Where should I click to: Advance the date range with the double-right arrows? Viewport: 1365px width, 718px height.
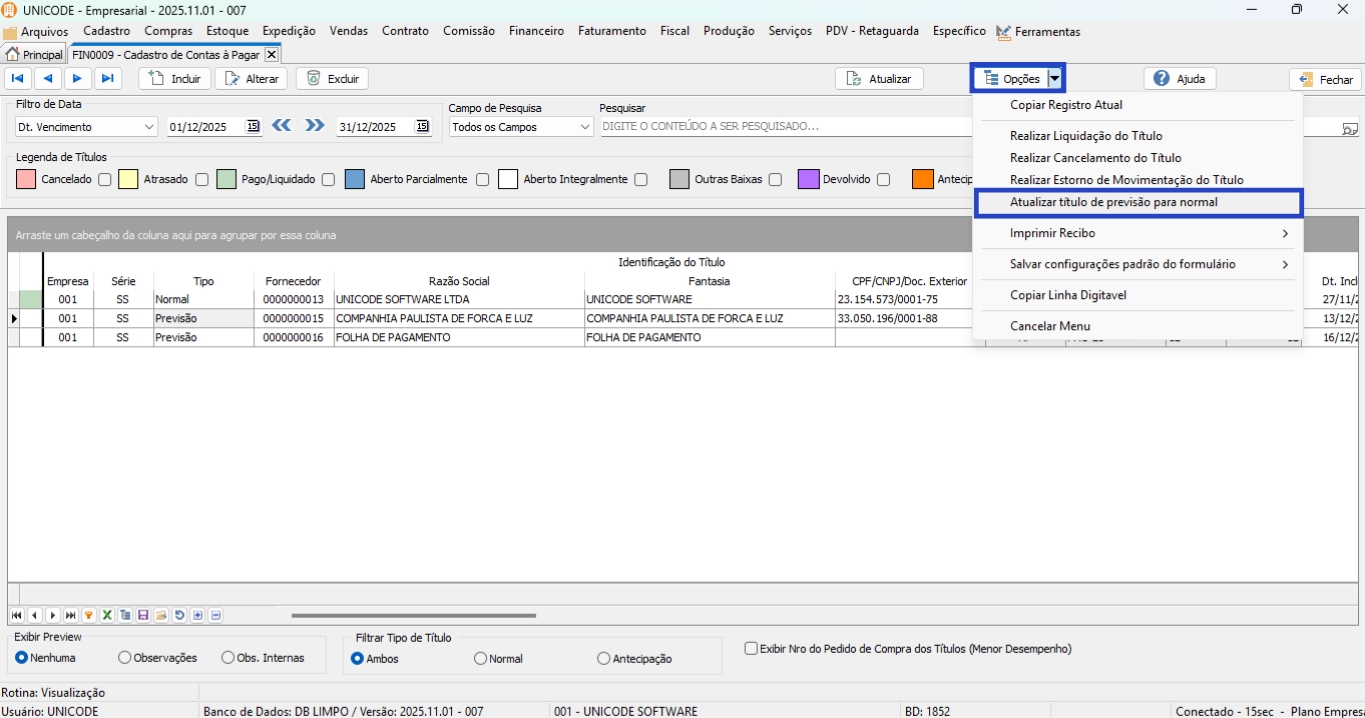(315, 126)
